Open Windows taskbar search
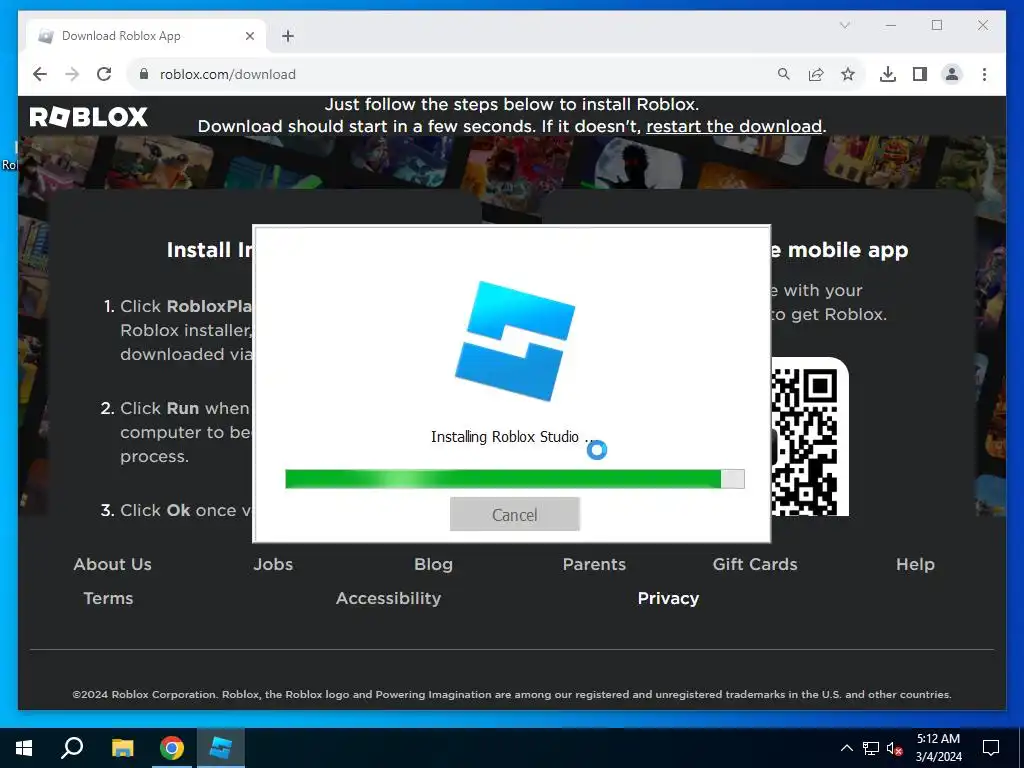 [x=72, y=748]
